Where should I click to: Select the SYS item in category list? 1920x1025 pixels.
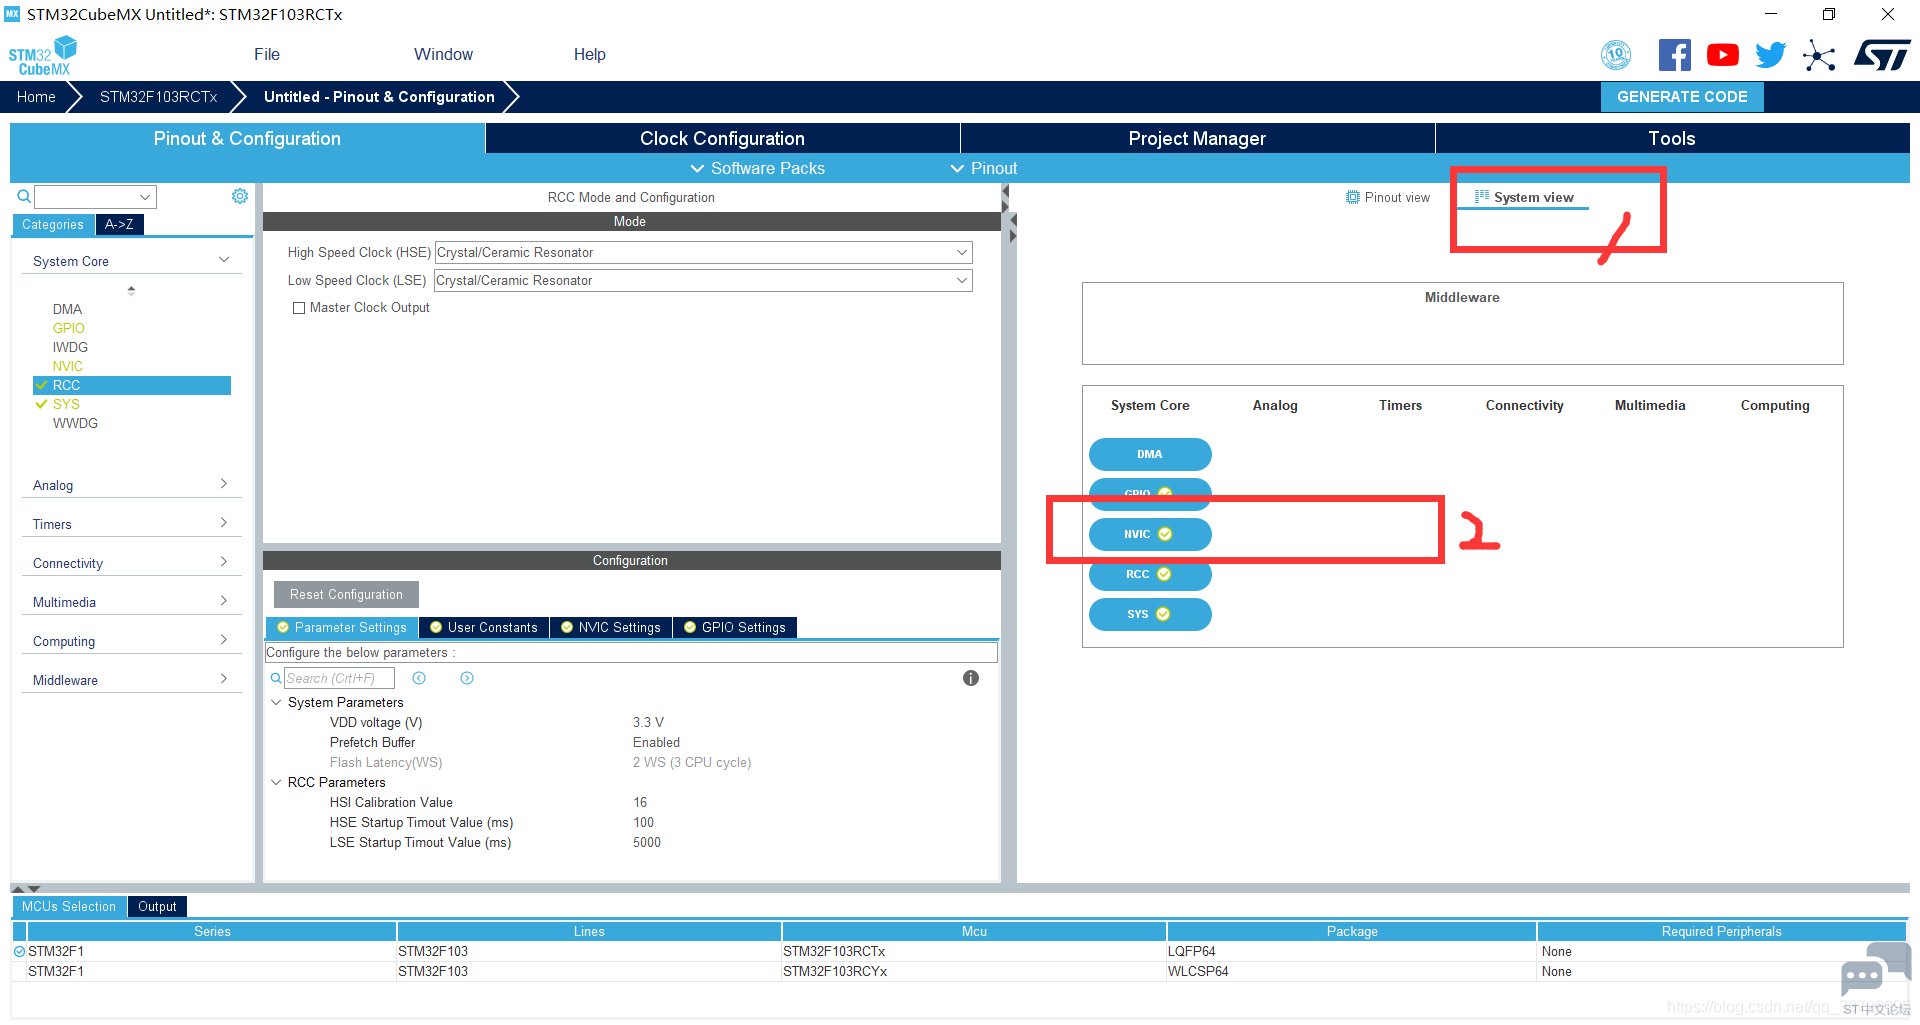66,404
